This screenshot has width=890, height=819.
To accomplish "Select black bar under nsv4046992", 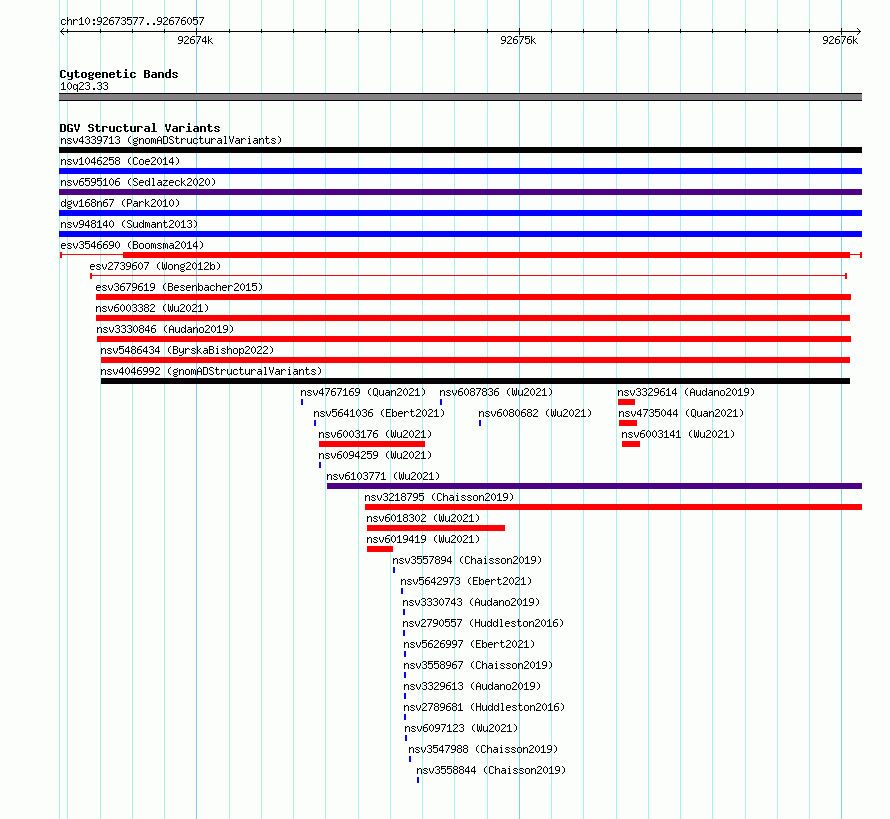I will coord(475,381).
